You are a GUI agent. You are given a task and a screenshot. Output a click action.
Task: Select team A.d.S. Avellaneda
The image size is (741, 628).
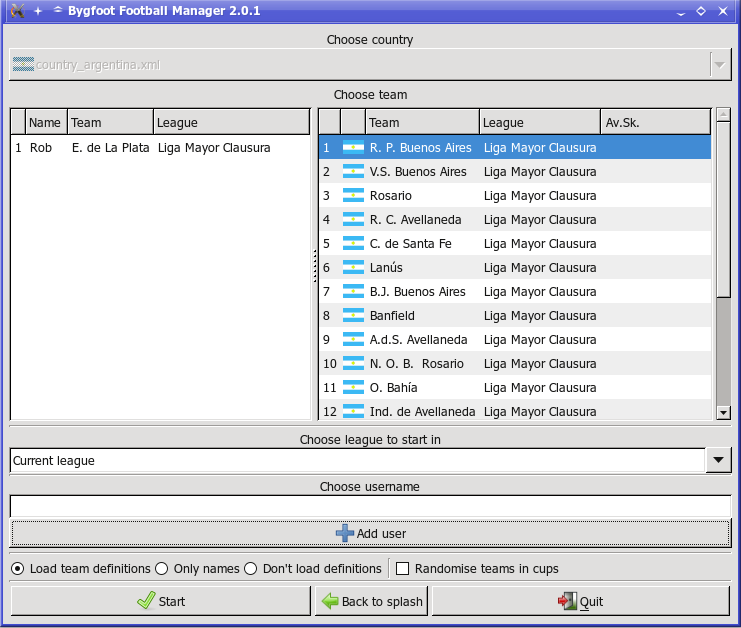[x=515, y=340]
